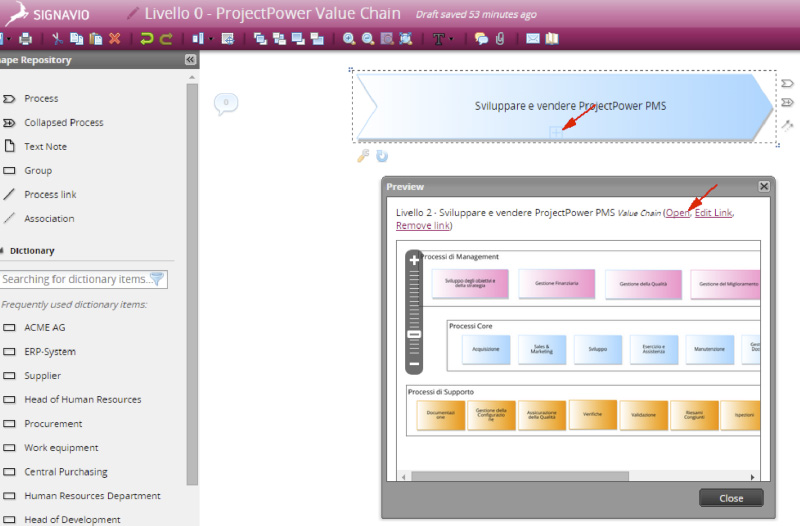
Task: Click the preview zoom-in plus button
Action: pyautogui.click(x=414, y=261)
